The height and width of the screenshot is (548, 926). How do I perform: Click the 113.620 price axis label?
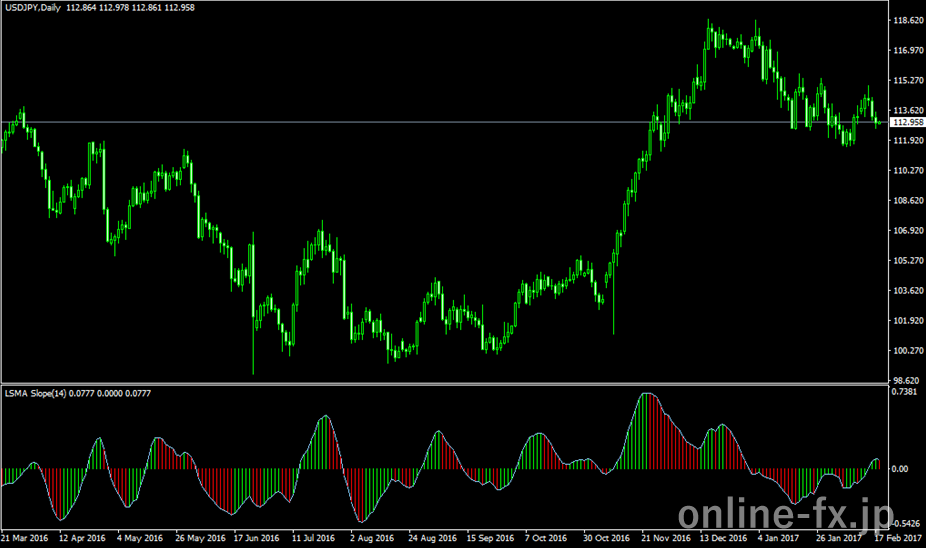coord(908,110)
